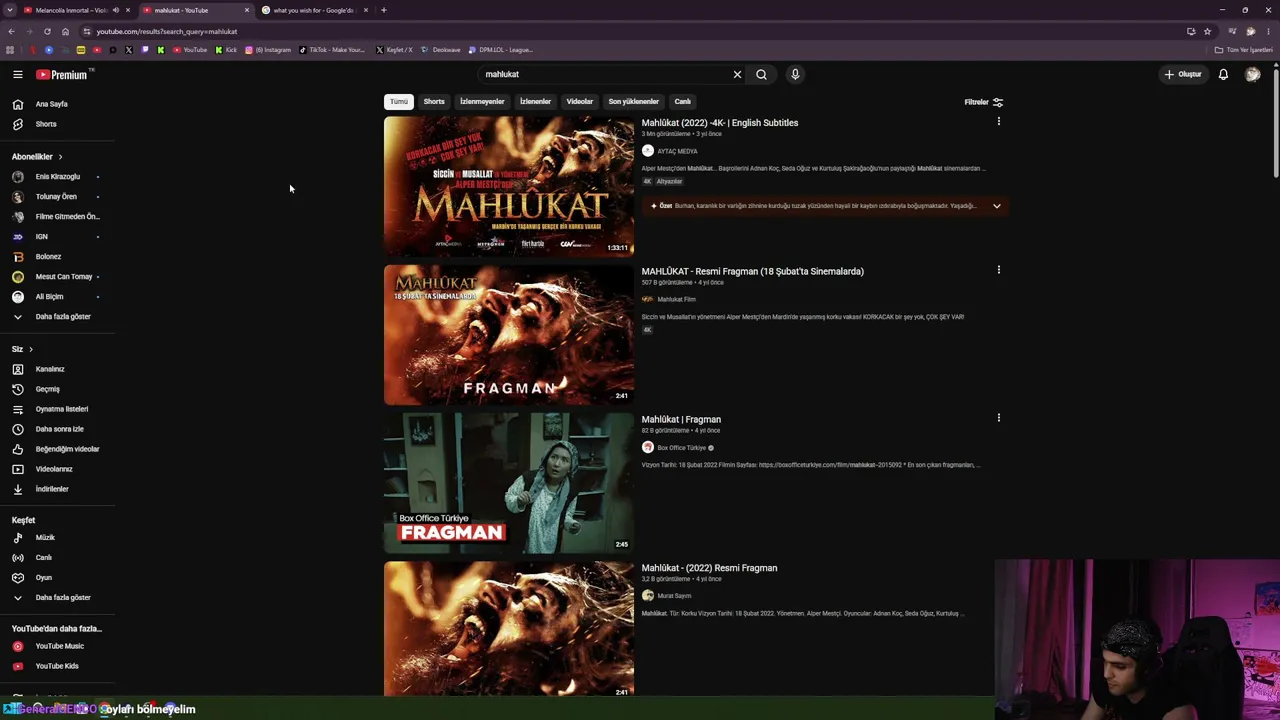Open the Instagram bookmark
1280x720 pixels.
[268, 50]
